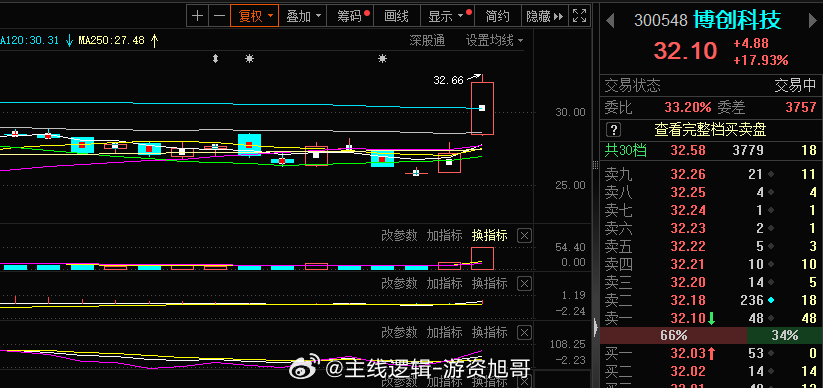Click stock name 博创科技
823x388 pixels.
point(737,20)
